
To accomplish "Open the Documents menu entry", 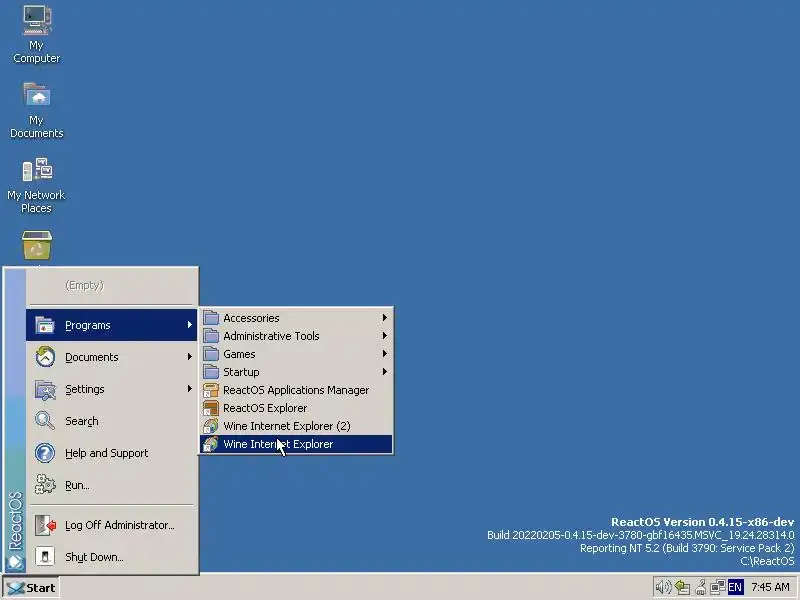I will click(111, 357).
